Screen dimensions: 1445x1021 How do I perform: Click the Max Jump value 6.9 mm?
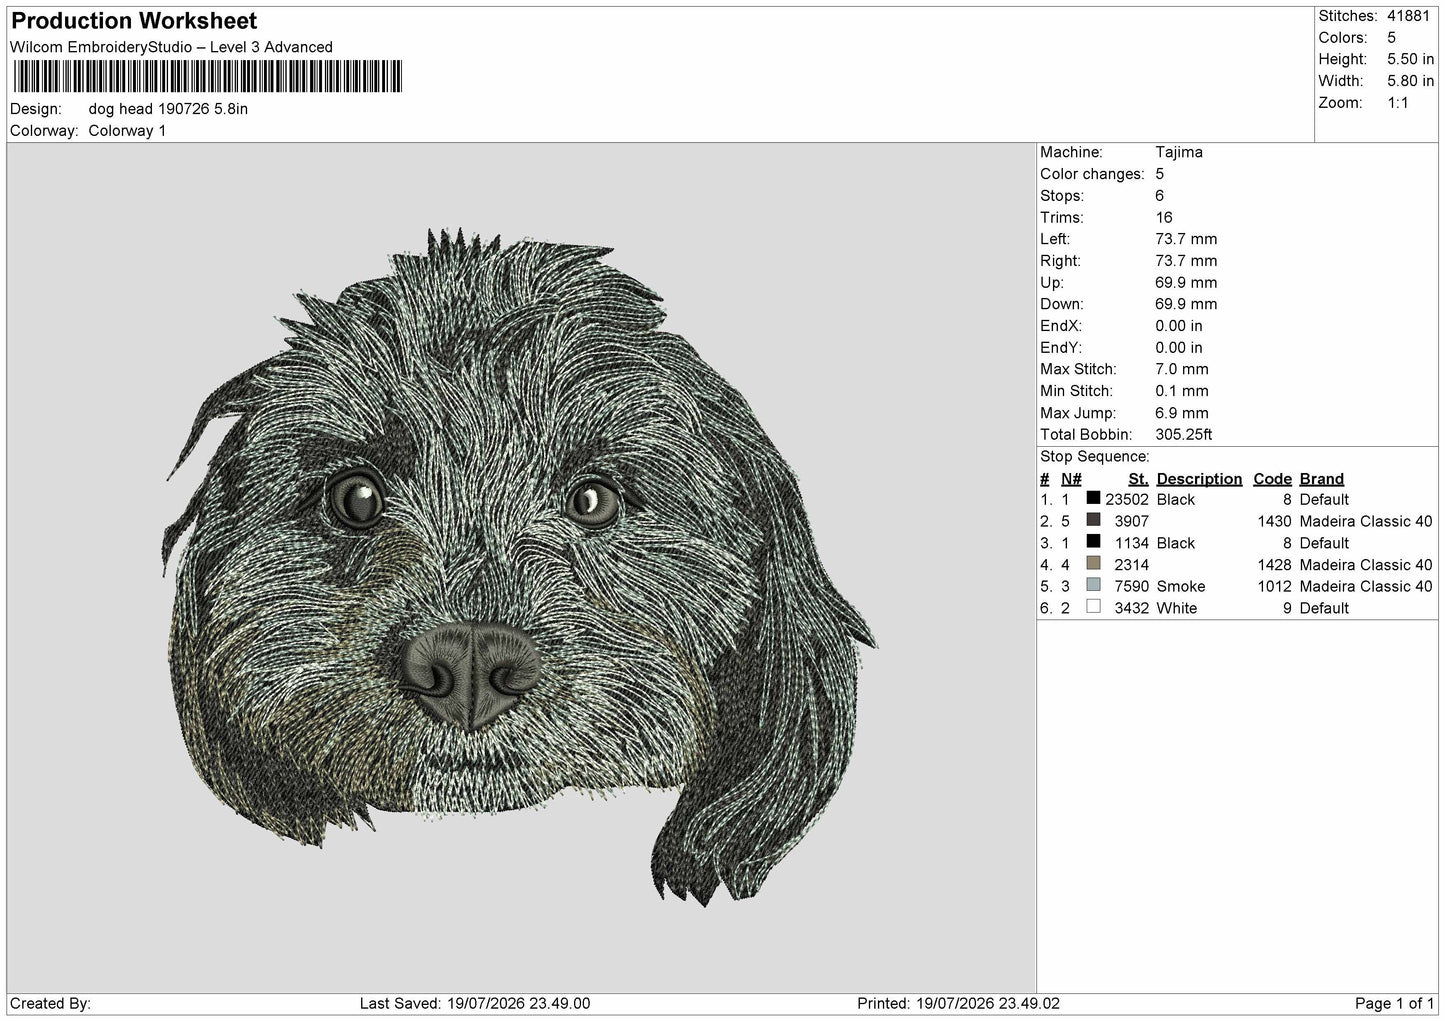(x=1182, y=413)
